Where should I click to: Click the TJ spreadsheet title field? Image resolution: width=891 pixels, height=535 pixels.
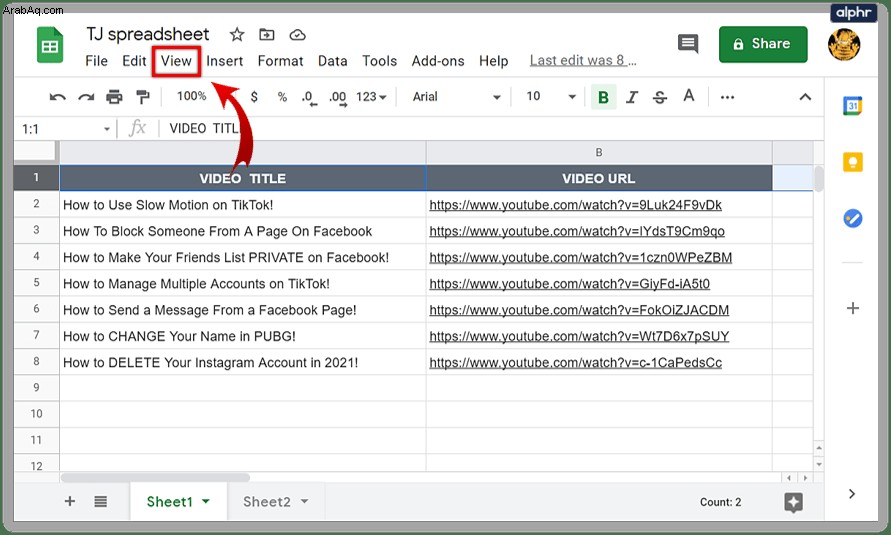(x=148, y=34)
